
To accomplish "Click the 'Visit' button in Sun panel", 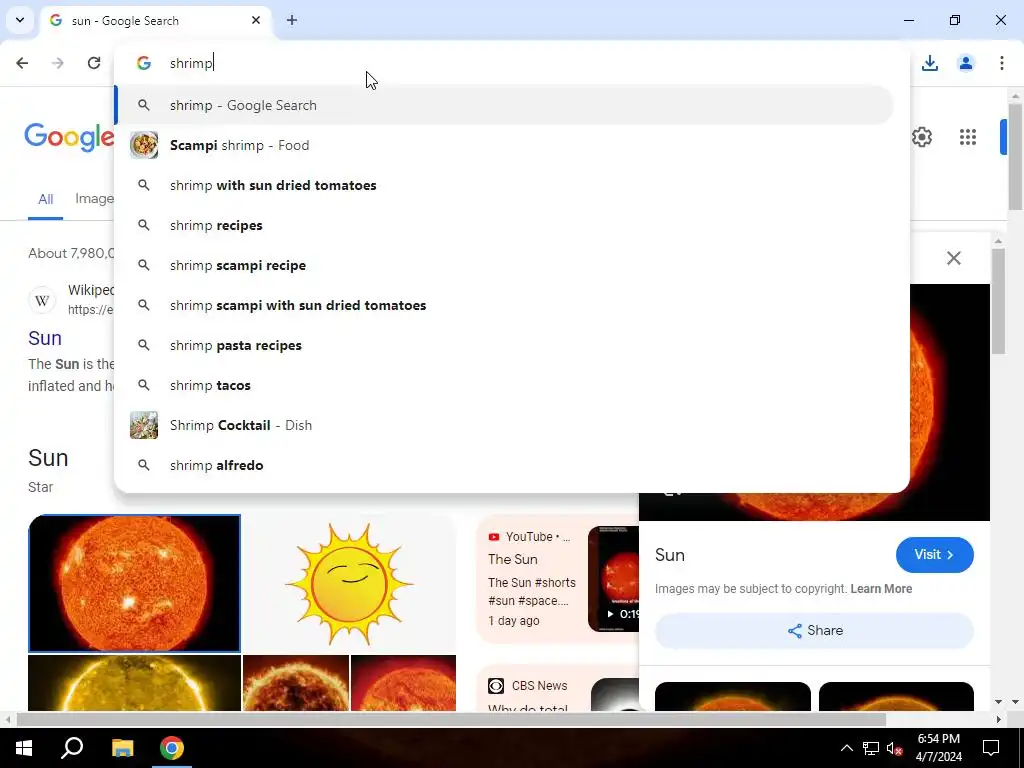I will click(935, 554).
